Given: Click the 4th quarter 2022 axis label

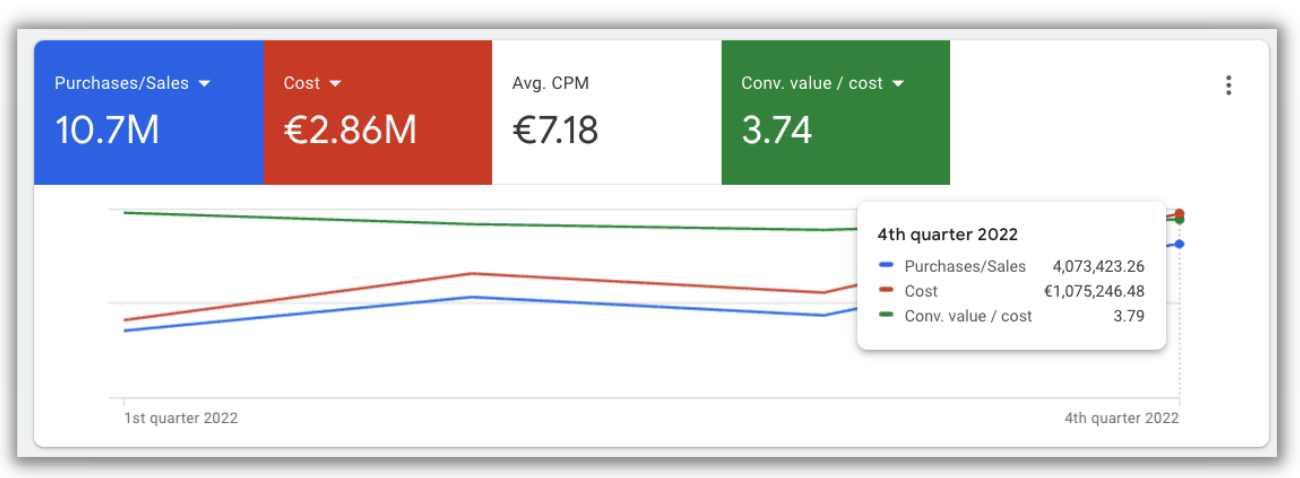Looking at the screenshot, I should [x=1121, y=418].
